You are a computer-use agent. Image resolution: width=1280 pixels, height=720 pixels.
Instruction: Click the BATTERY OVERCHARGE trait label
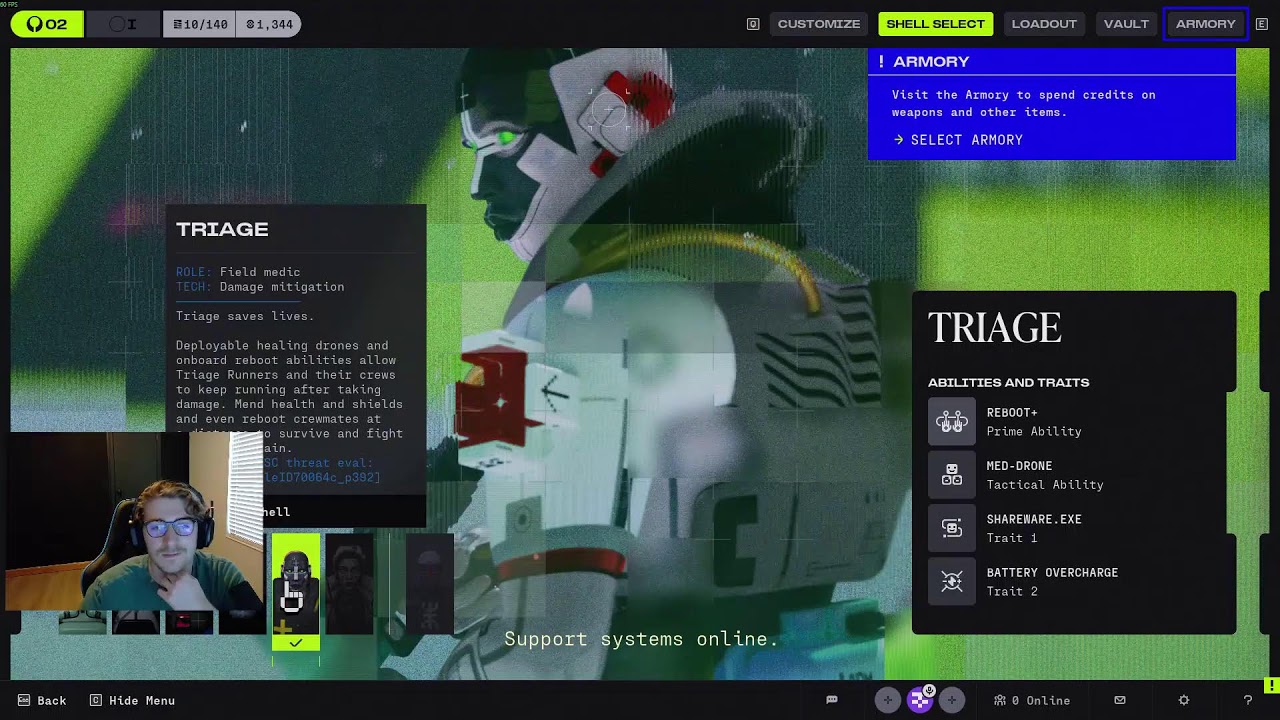pyautogui.click(x=1052, y=572)
